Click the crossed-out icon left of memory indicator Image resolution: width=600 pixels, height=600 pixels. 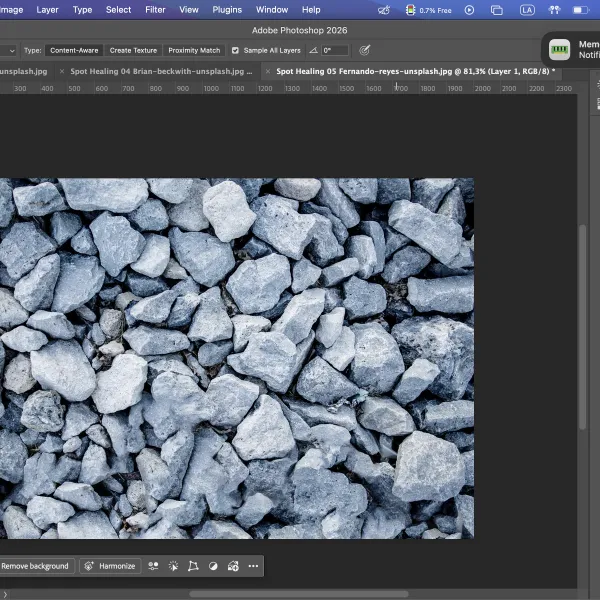point(384,10)
